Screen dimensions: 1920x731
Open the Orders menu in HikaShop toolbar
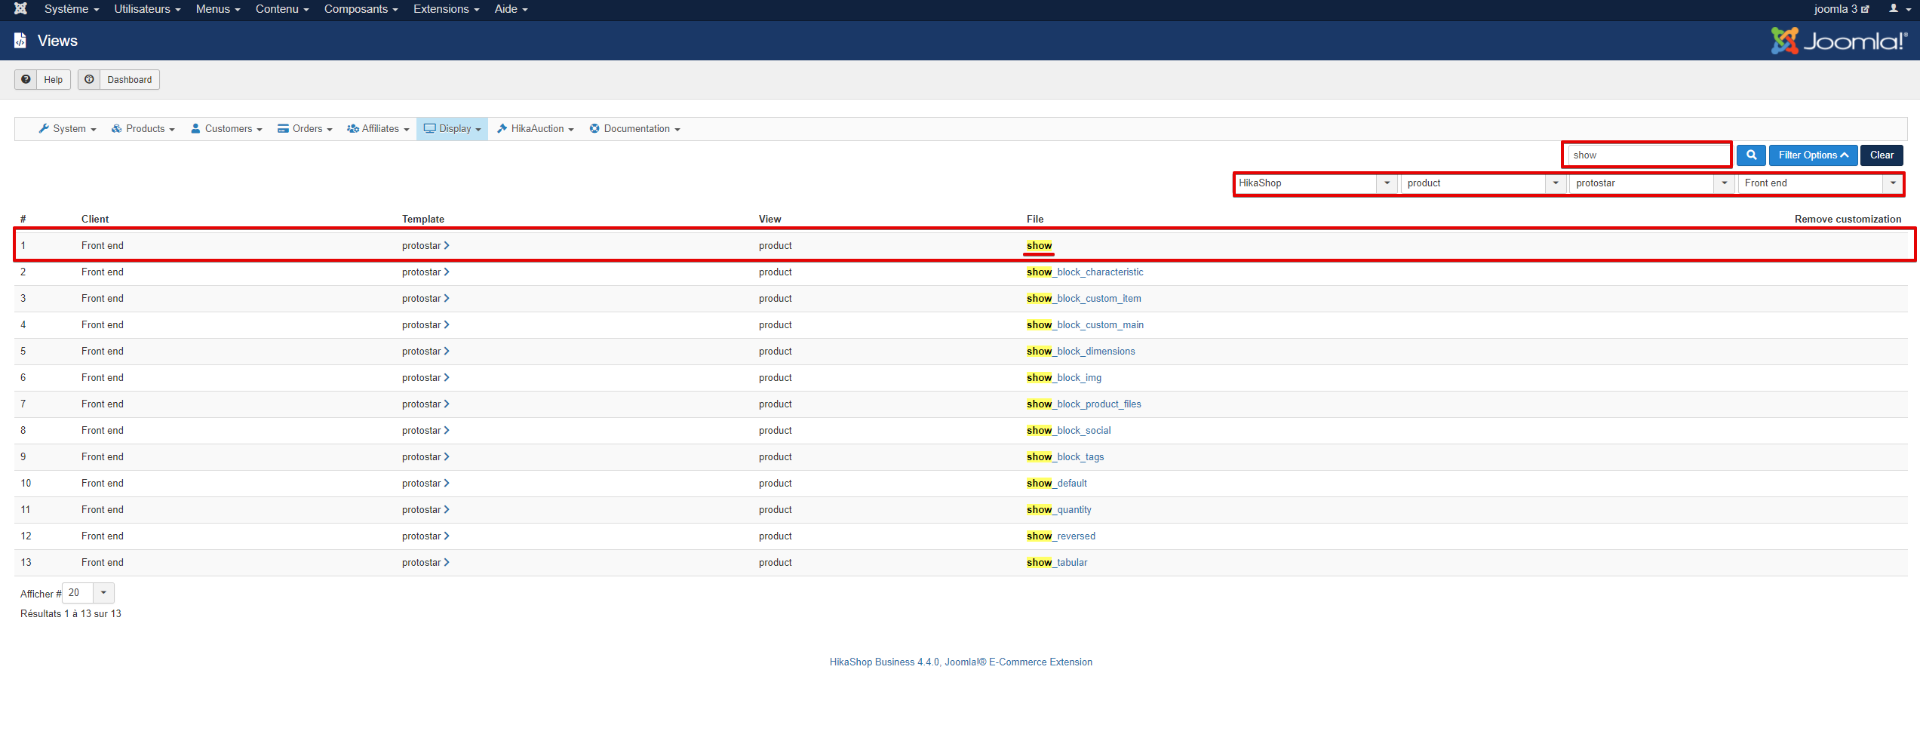tap(305, 129)
